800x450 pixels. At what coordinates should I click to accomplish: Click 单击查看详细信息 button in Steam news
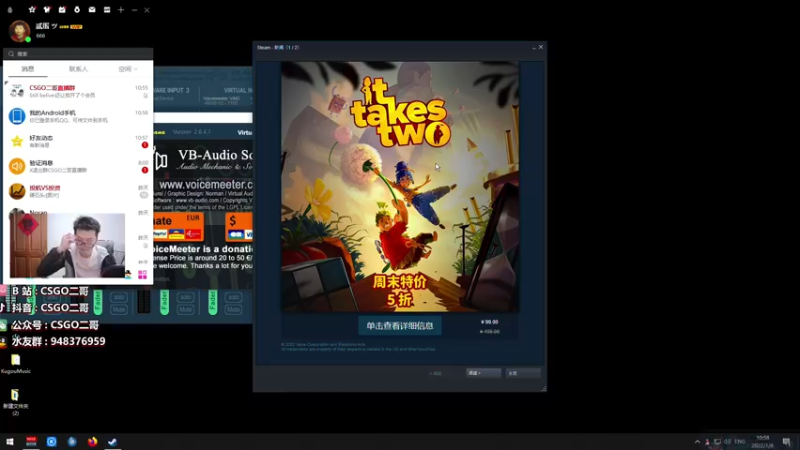point(399,326)
